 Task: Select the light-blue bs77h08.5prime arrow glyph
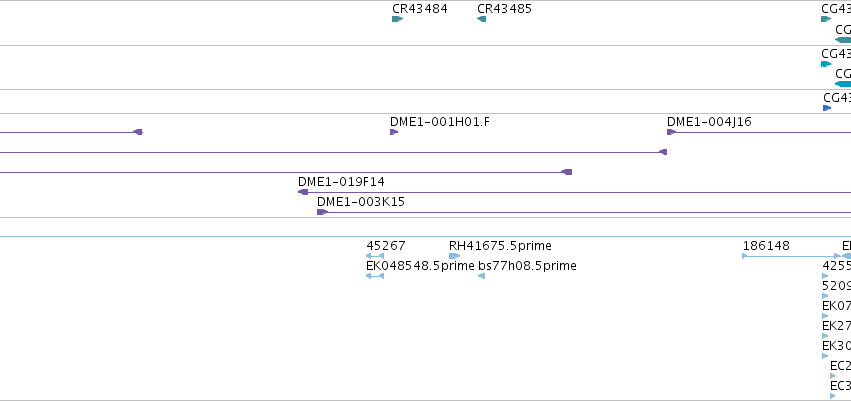[481, 276]
